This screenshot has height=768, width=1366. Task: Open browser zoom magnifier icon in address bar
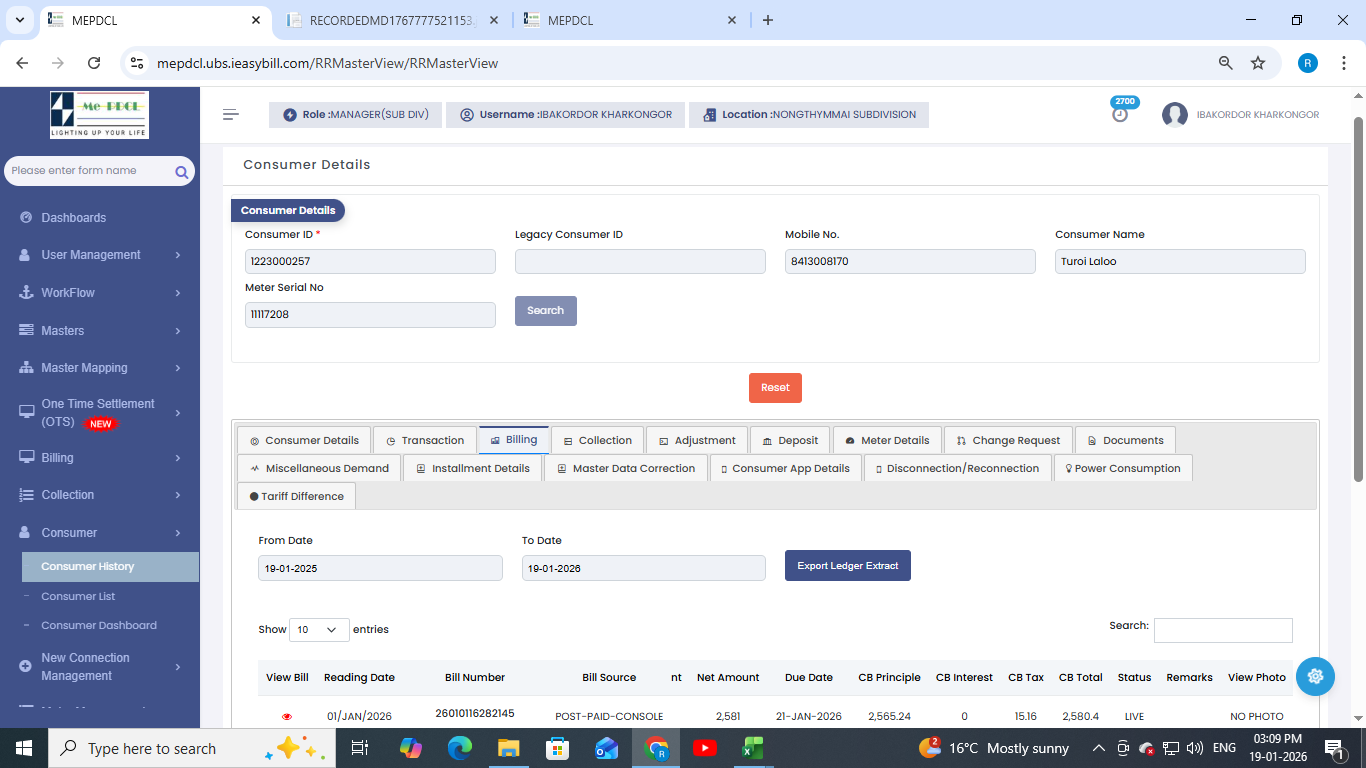click(x=1226, y=63)
